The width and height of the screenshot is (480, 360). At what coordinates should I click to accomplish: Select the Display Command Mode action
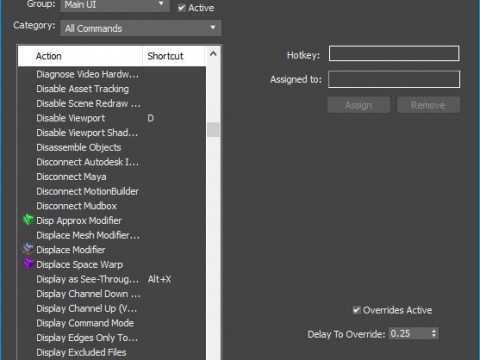(x=85, y=323)
